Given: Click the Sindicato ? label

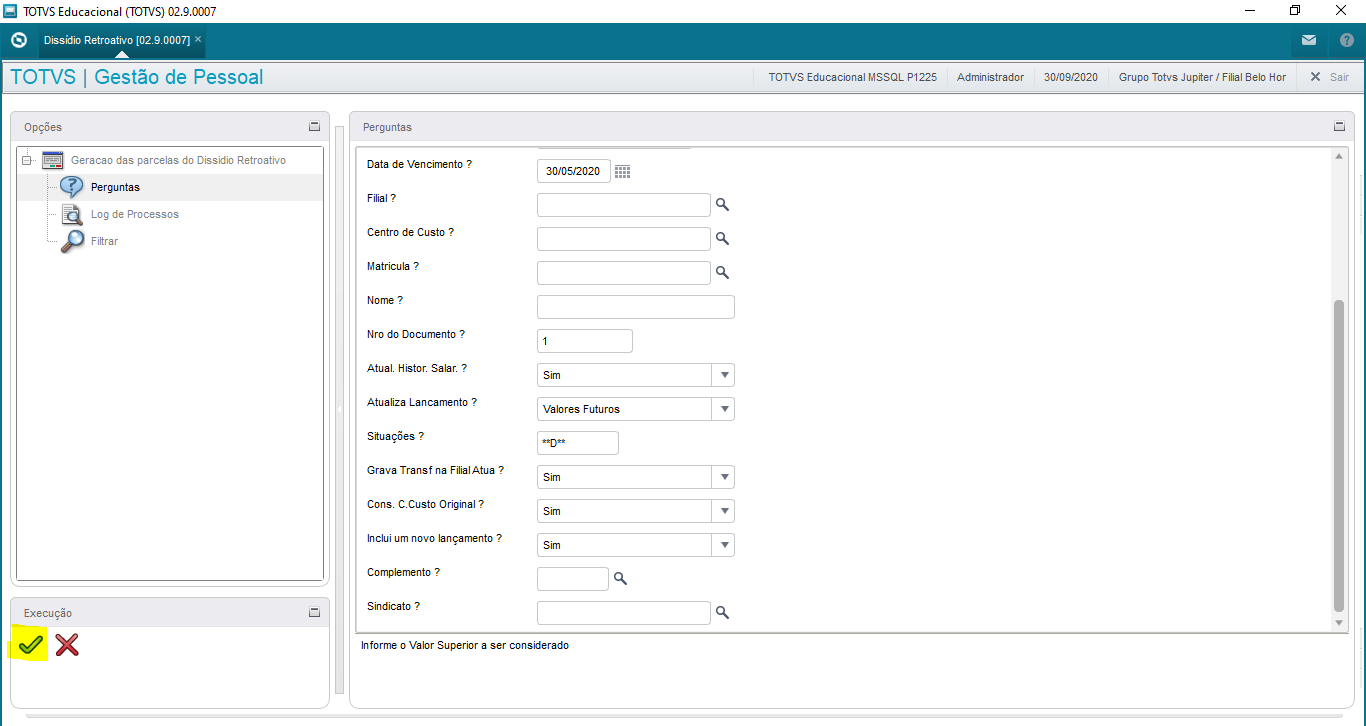Looking at the screenshot, I should [x=393, y=606].
